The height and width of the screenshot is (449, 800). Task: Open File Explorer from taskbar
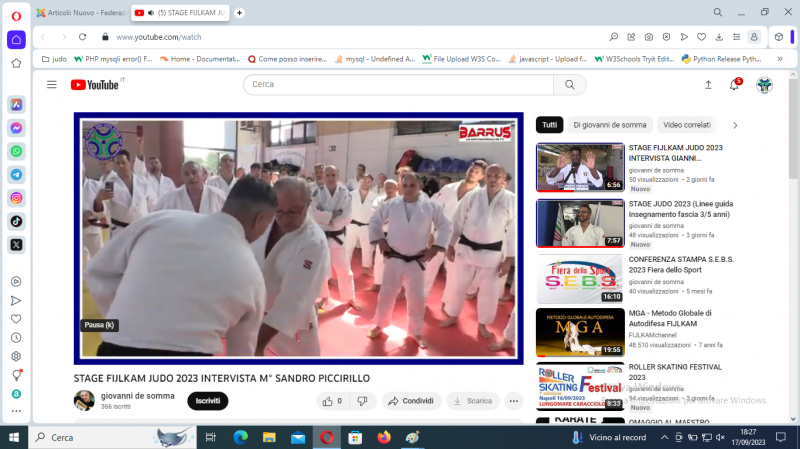[x=269, y=437]
